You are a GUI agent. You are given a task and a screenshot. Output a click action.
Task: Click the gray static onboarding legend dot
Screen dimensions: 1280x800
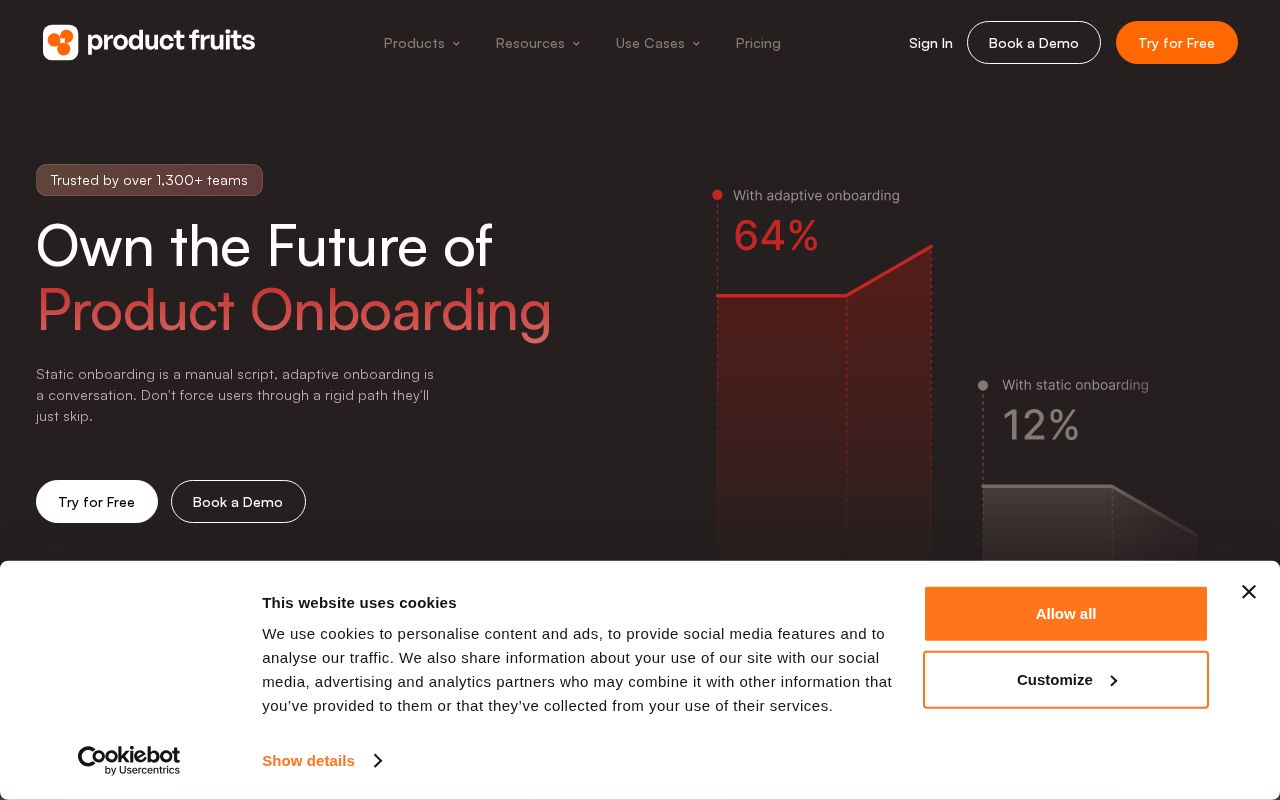[x=983, y=385]
